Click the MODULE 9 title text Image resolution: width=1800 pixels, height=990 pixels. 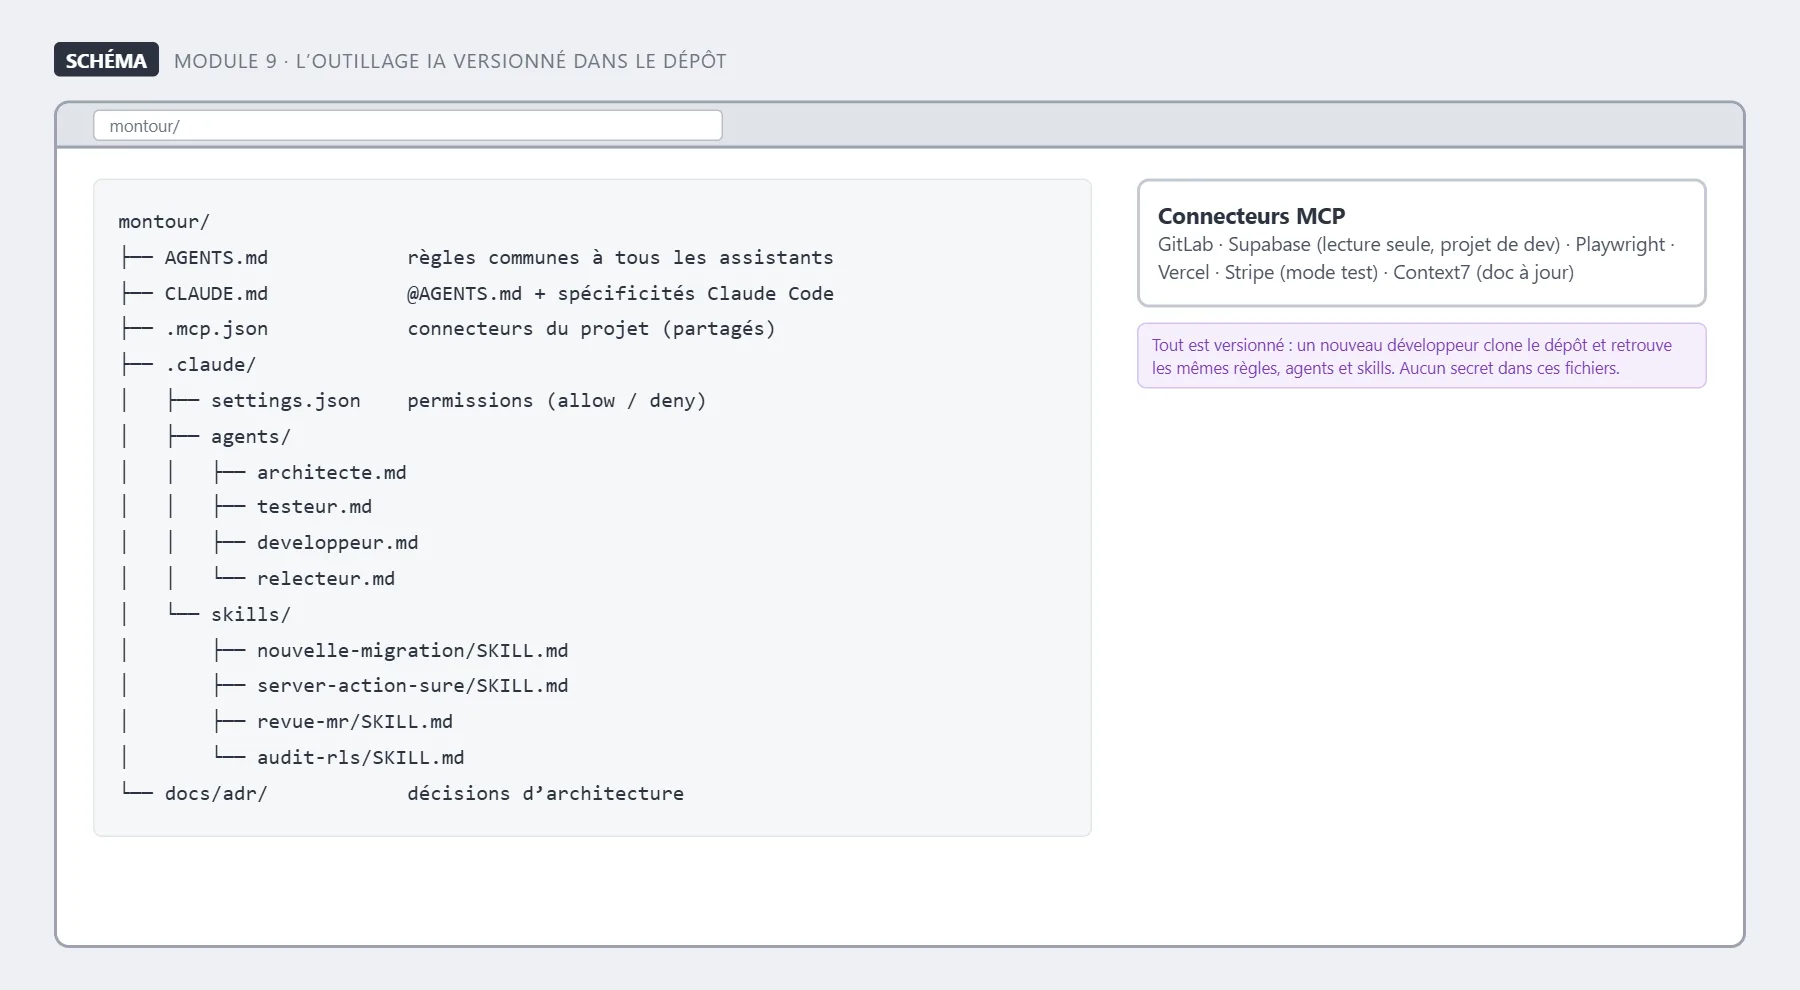pos(450,61)
